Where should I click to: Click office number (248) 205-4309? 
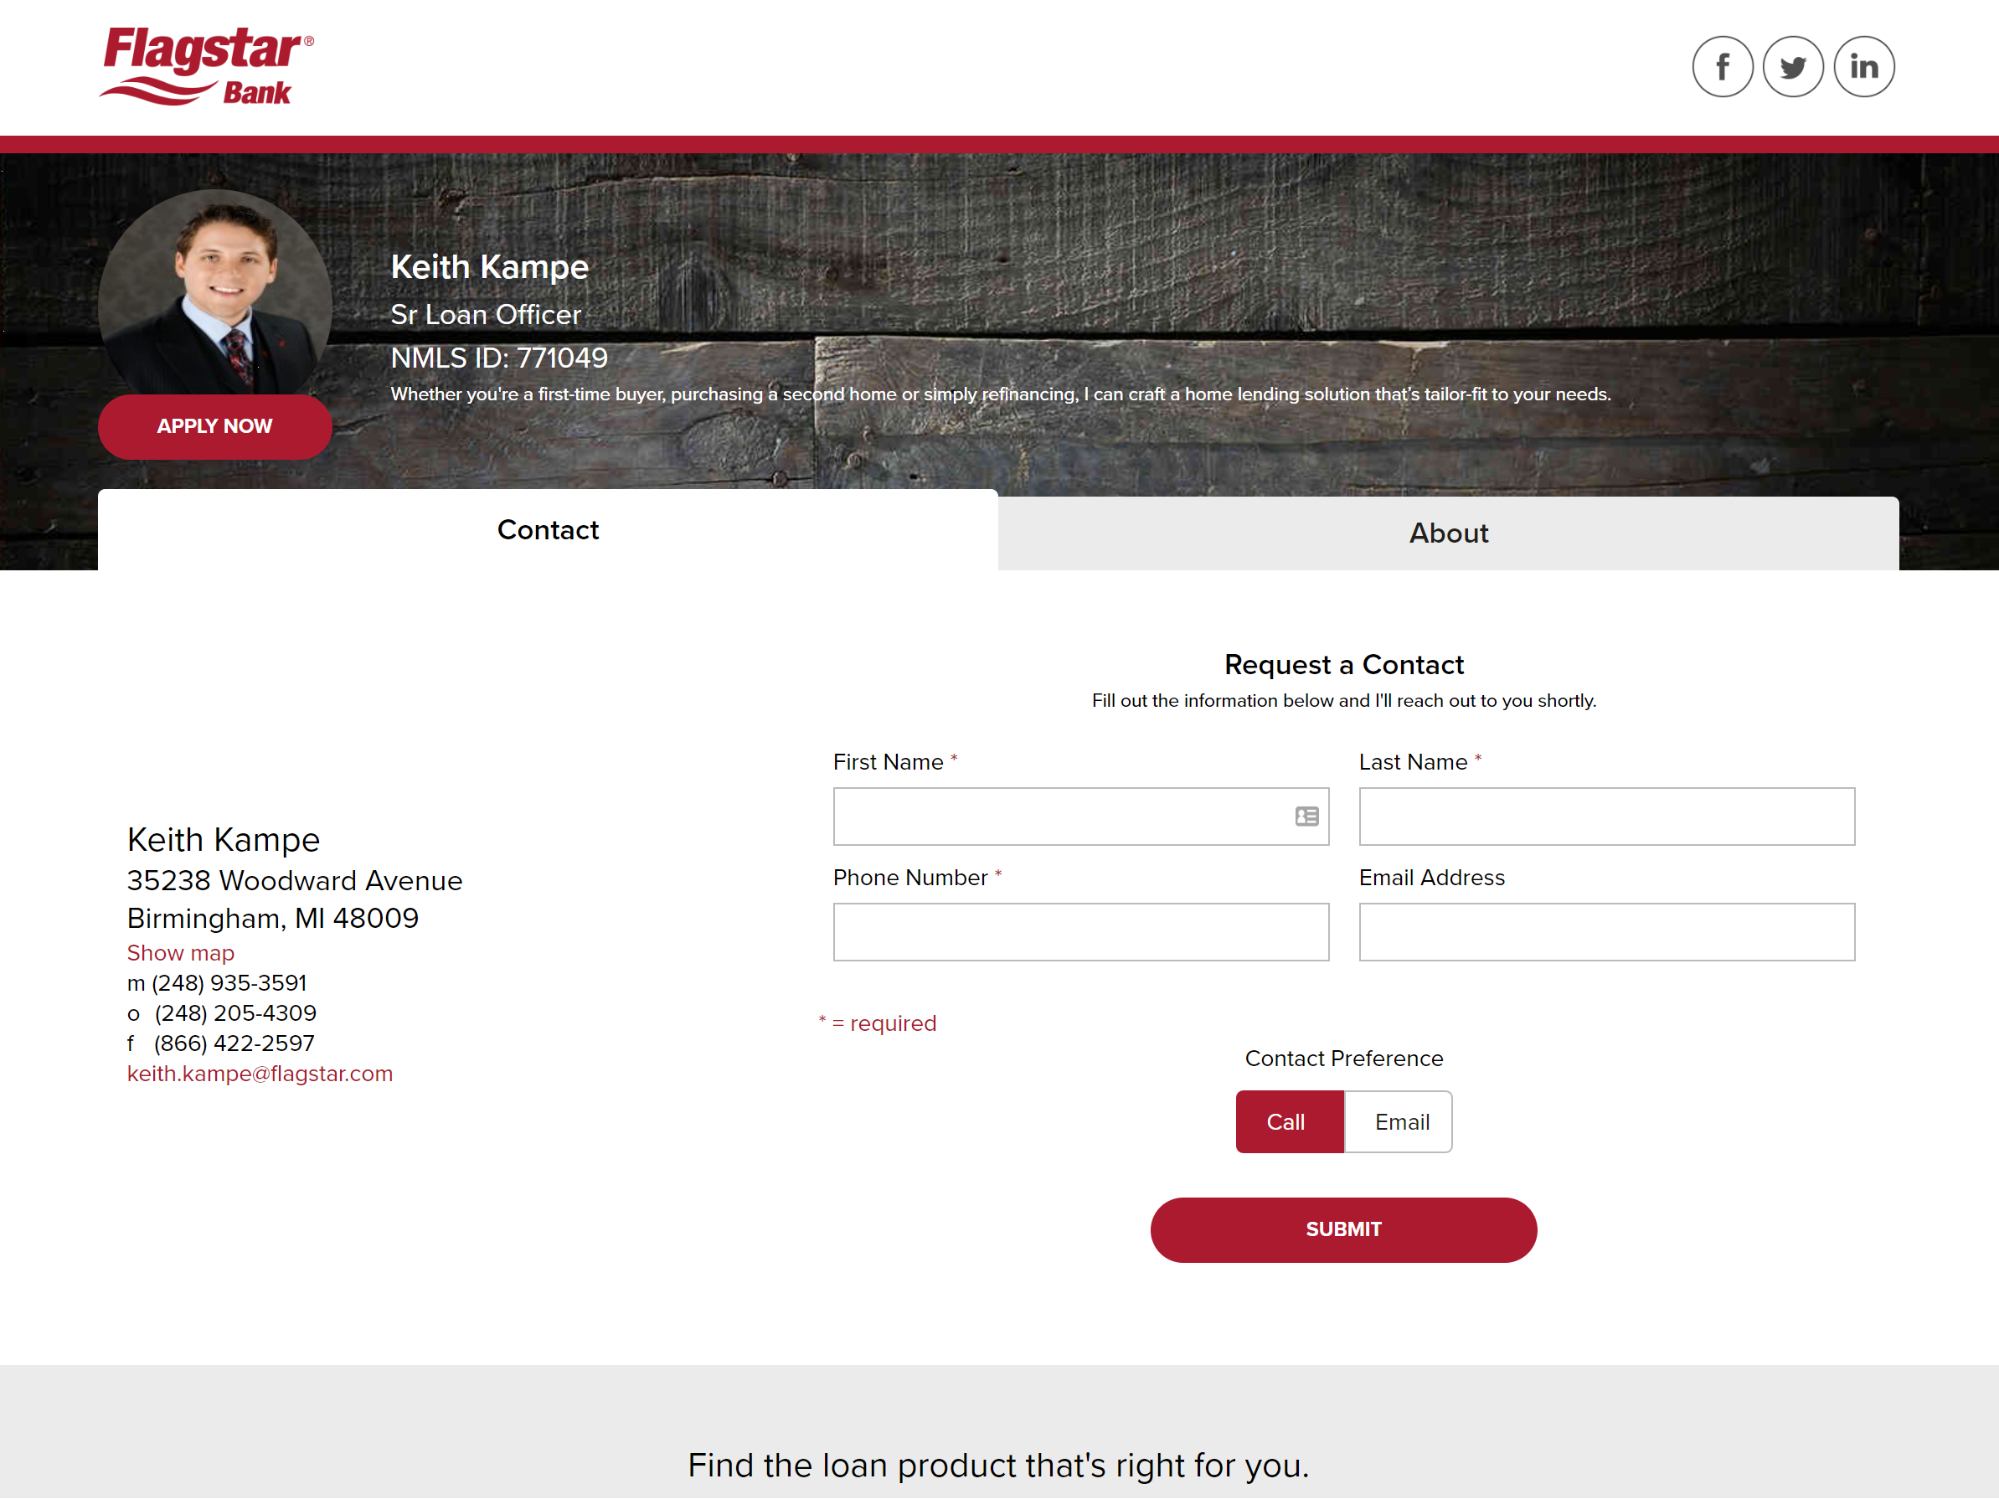[235, 1013]
